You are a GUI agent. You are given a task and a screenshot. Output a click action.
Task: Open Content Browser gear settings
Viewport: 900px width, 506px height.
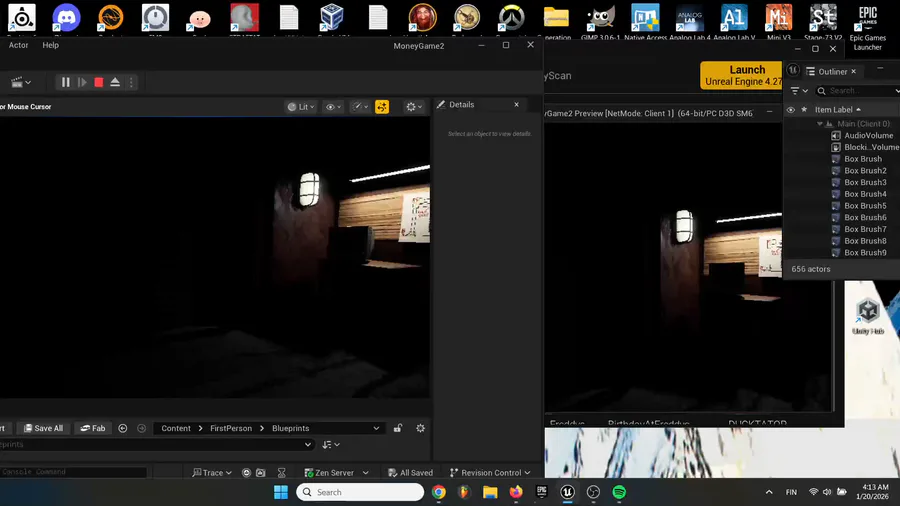pyautogui.click(x=421, y=428)
